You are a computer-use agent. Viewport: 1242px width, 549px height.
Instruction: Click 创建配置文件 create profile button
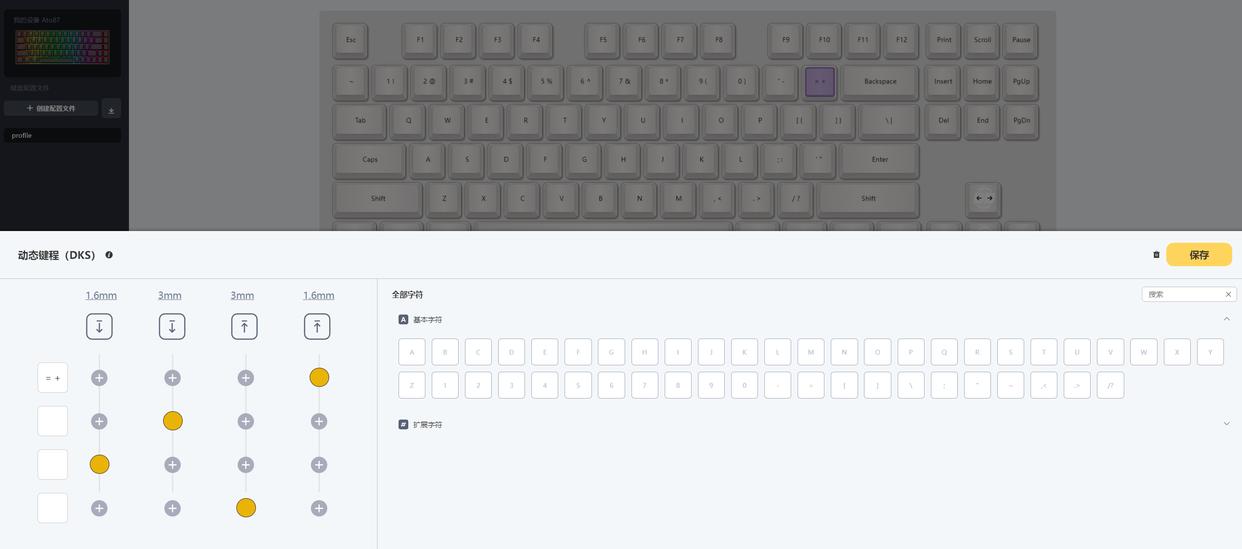(51, 108)
